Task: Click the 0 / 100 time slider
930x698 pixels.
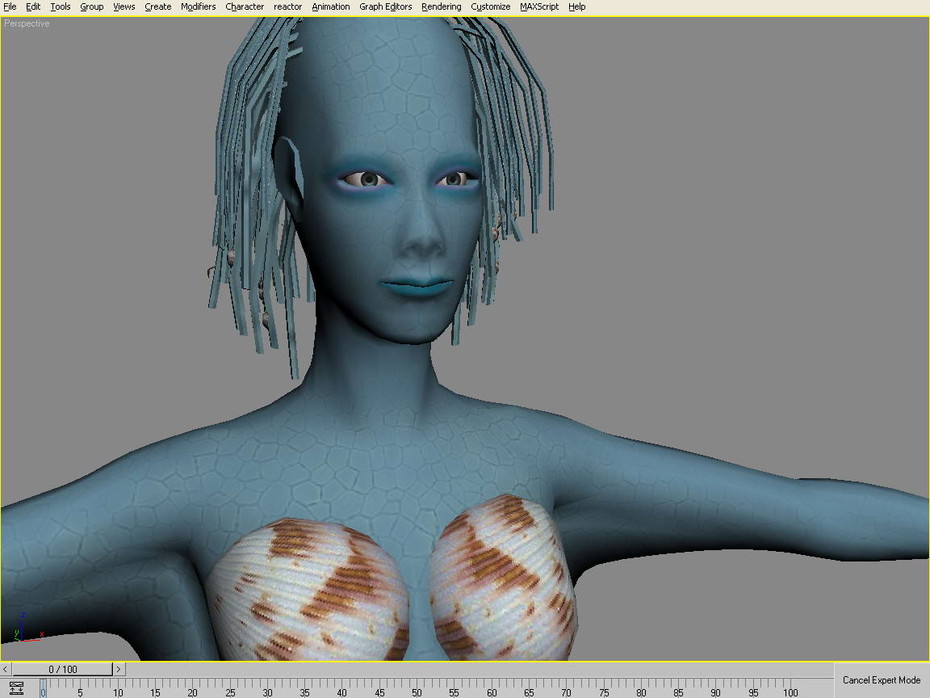Action: [62, 669]
